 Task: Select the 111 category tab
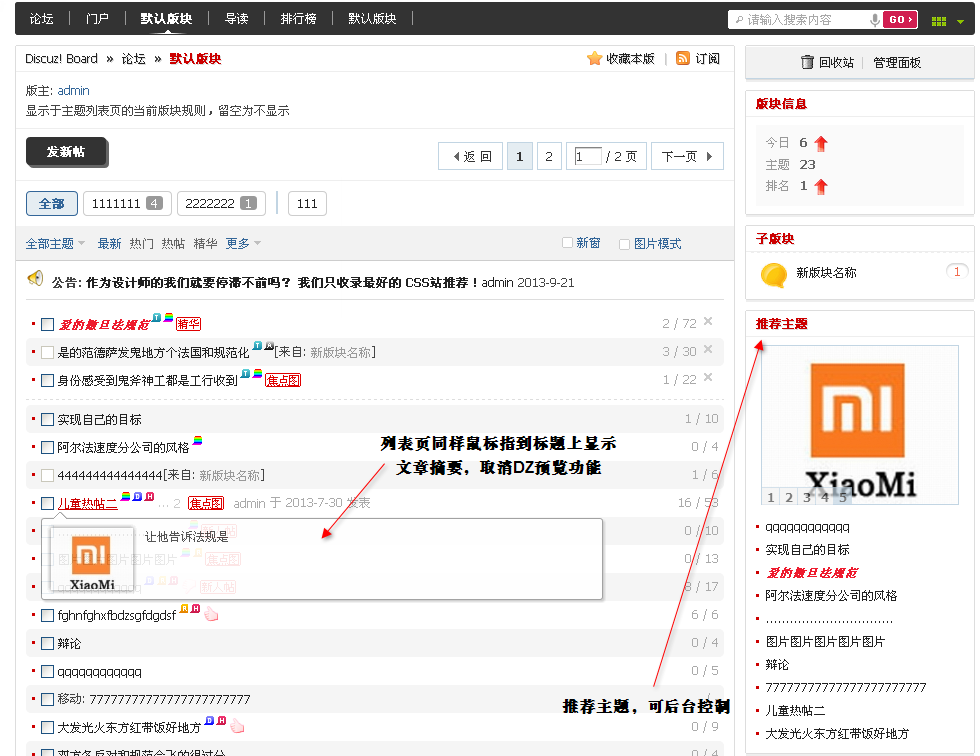pos(307,204)
